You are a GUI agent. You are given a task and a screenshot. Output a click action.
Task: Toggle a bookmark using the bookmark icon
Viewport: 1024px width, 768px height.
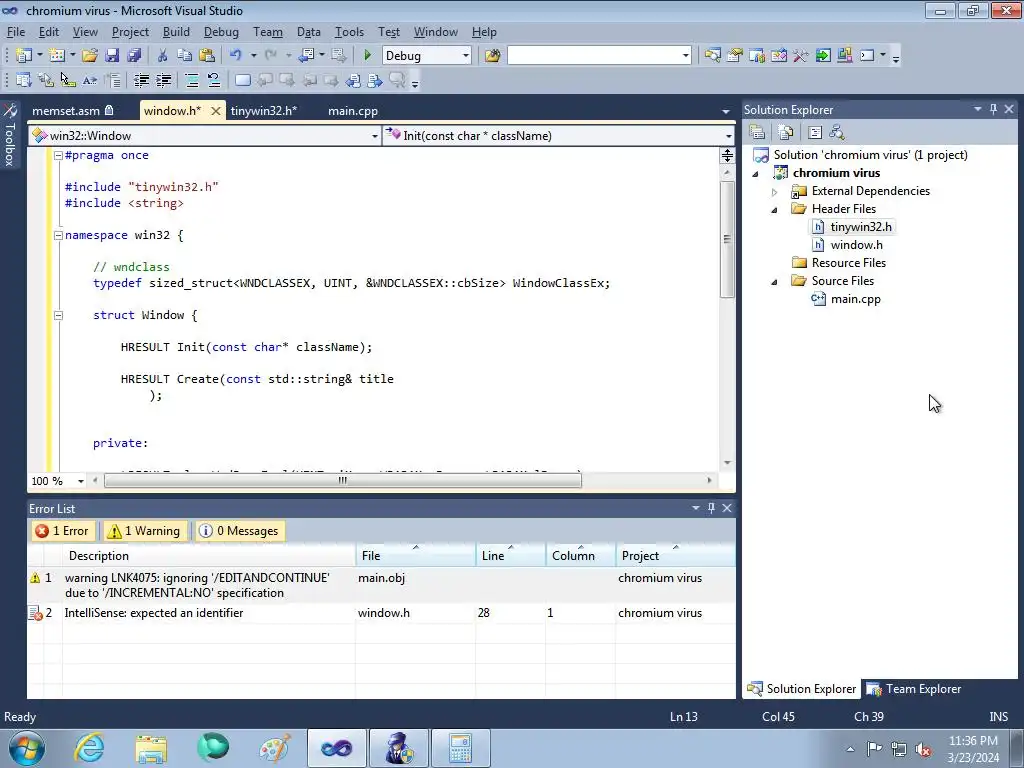coord(242,80)
